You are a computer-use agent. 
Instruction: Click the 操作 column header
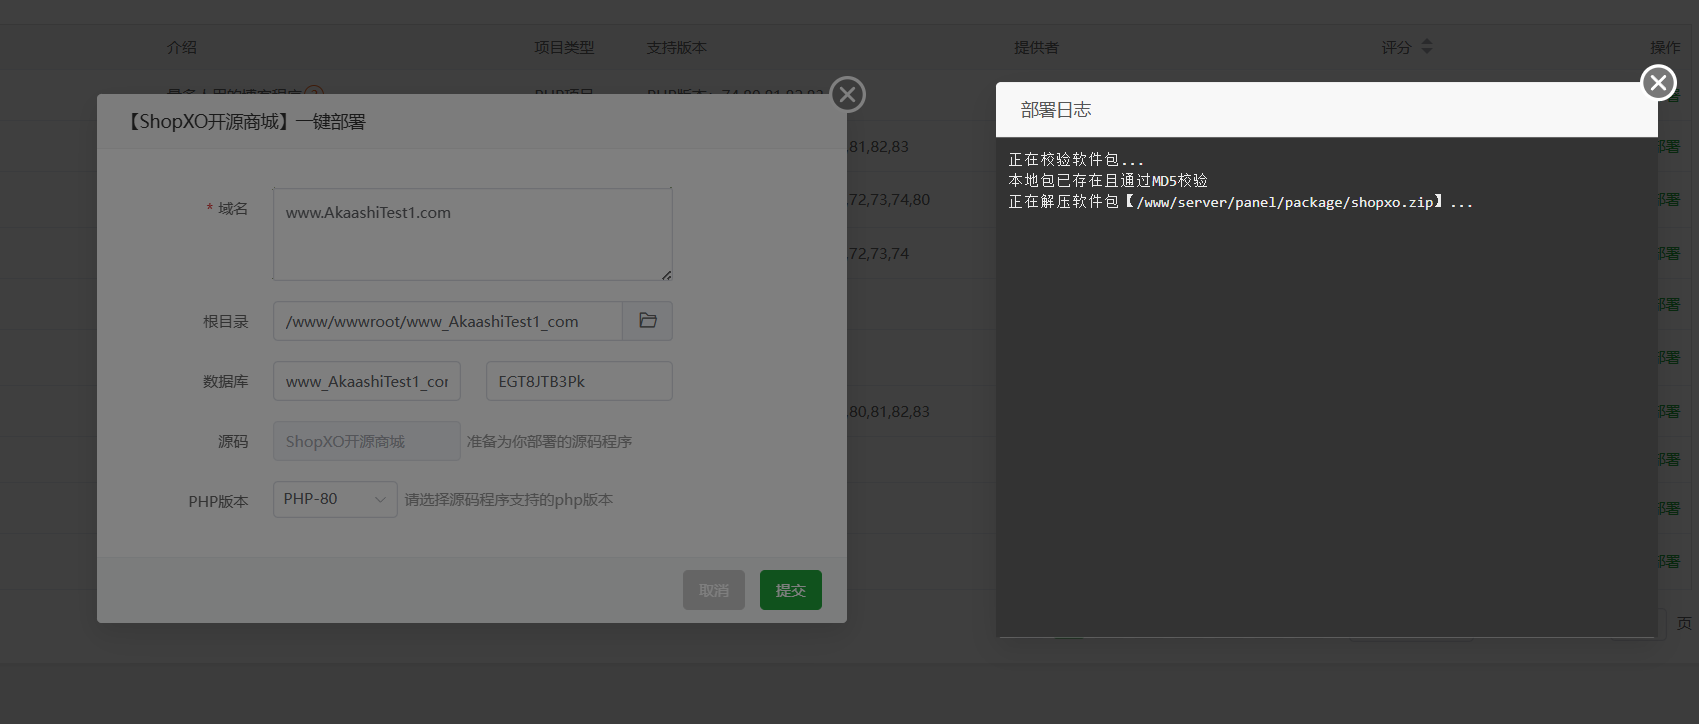point(1665,47)
